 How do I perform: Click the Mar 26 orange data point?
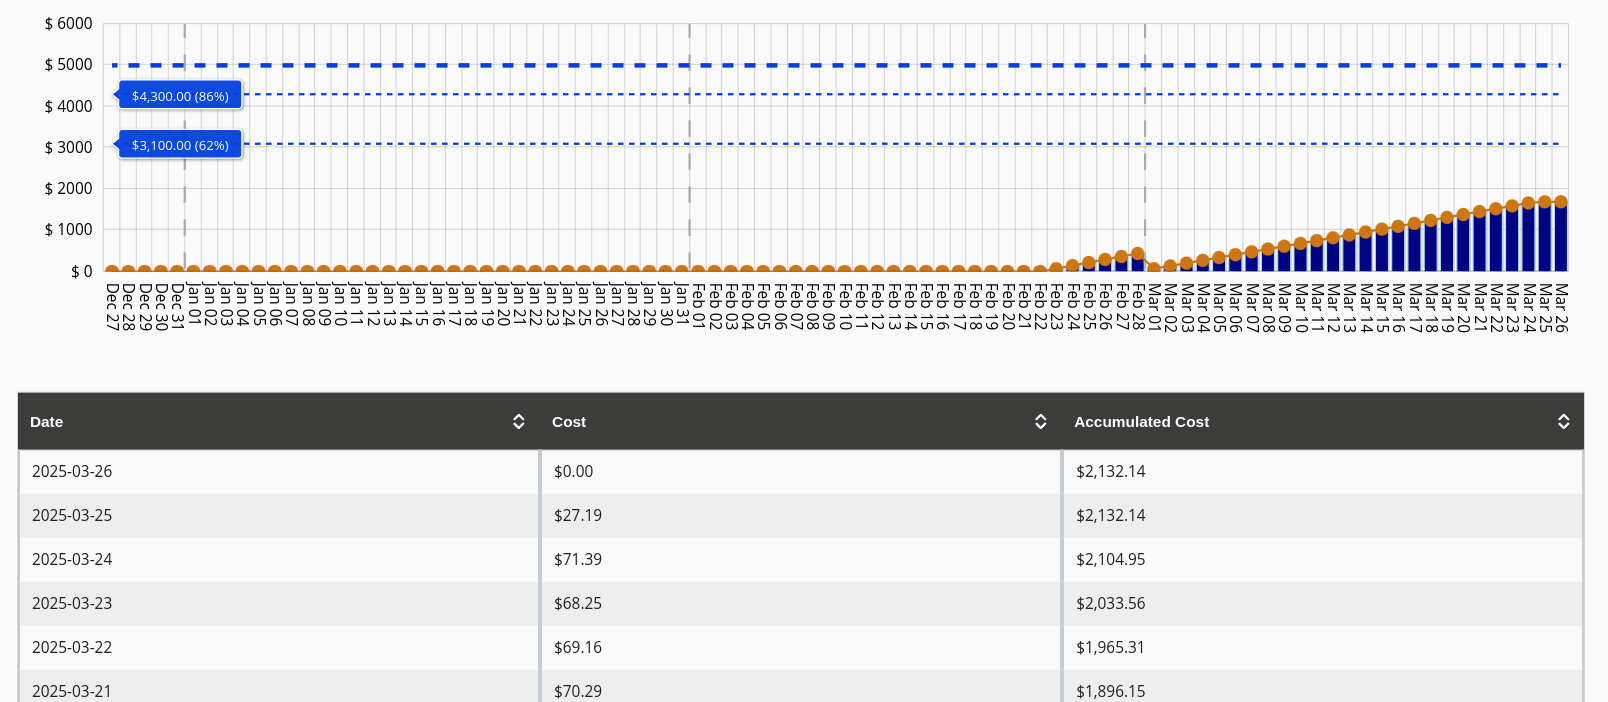coord(1561,202)
